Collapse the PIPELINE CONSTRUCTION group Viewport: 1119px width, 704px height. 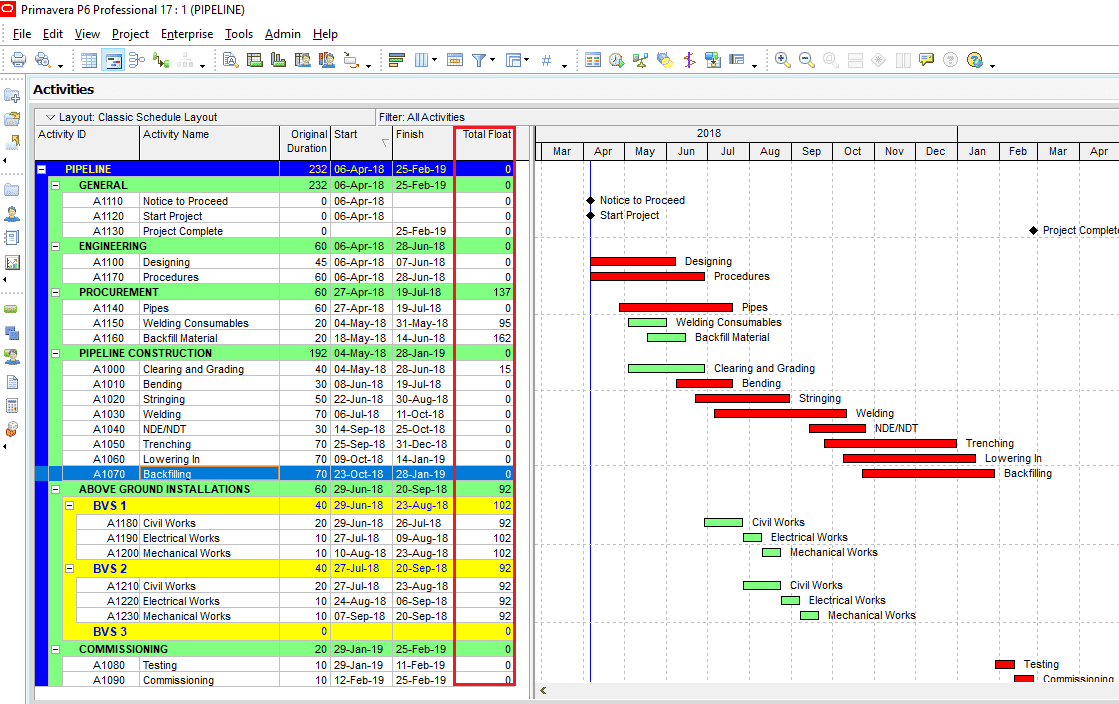tap(56, 353)
